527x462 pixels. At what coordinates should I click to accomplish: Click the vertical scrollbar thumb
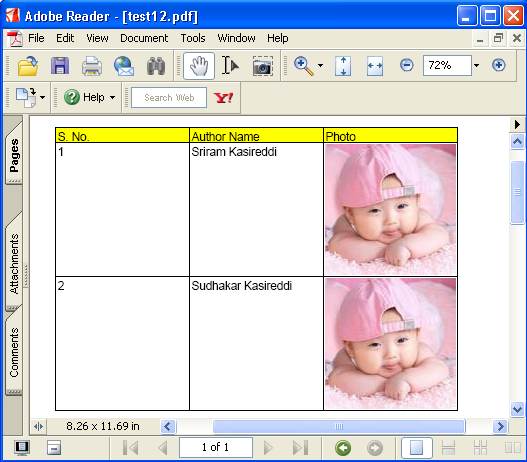pyautogui.click(x=517, y=193)
